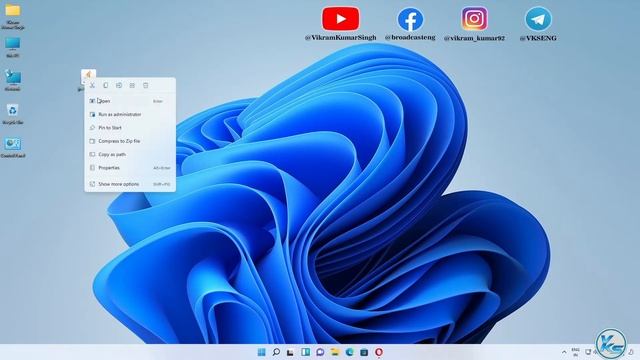Select the This PC desktop icon

(x=13, y=47)
